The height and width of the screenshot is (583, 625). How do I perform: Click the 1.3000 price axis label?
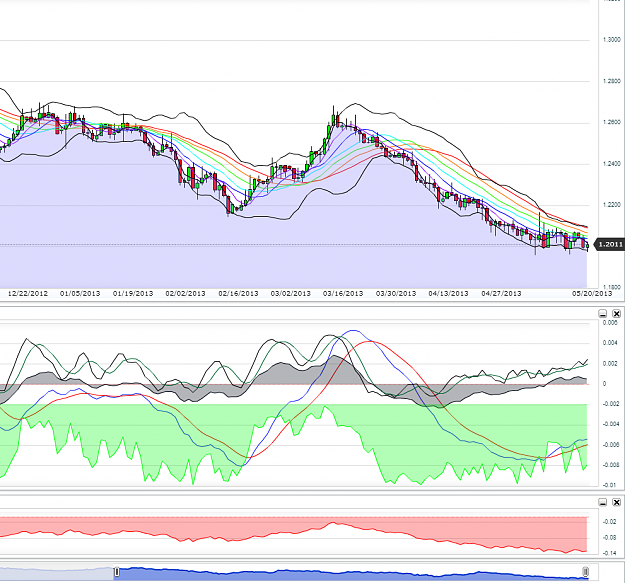tap(612, 40)
